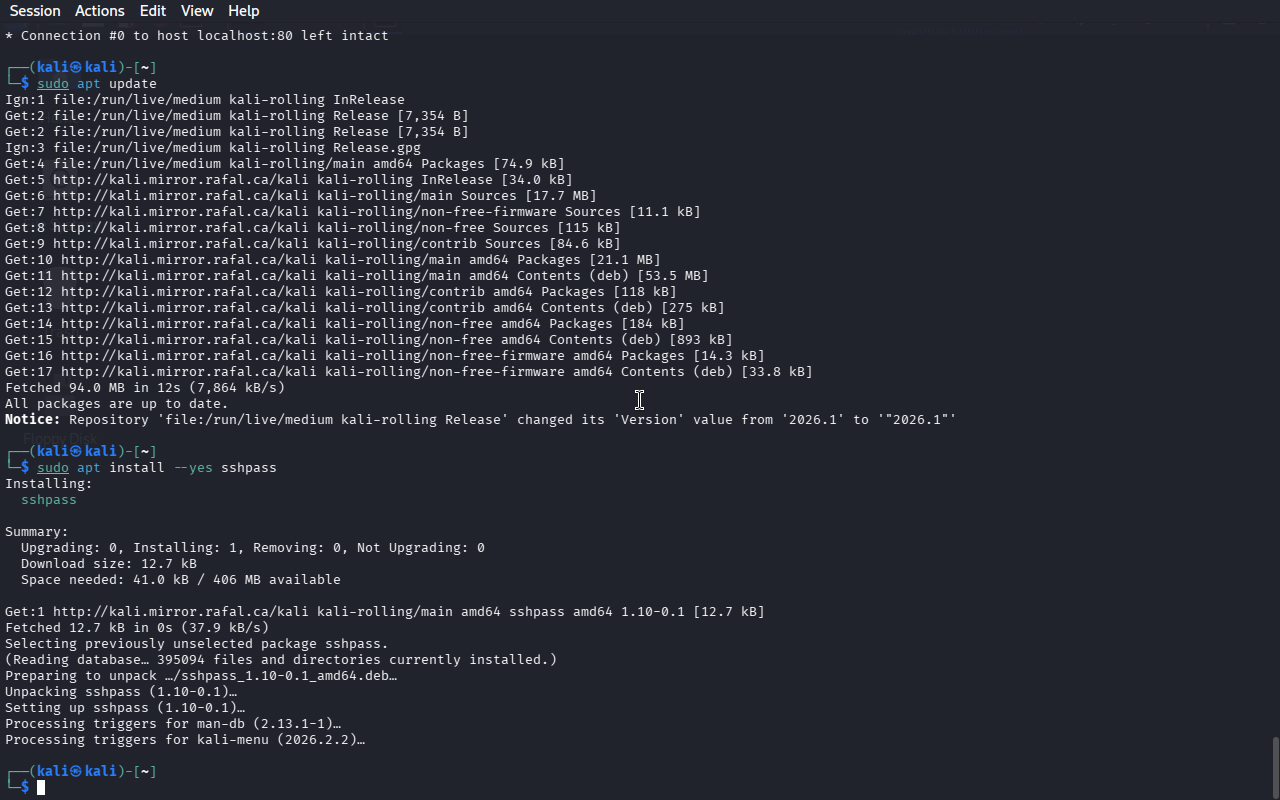Open the Edit menu
The image size is (1280, 800).
(x=153, y=11)
